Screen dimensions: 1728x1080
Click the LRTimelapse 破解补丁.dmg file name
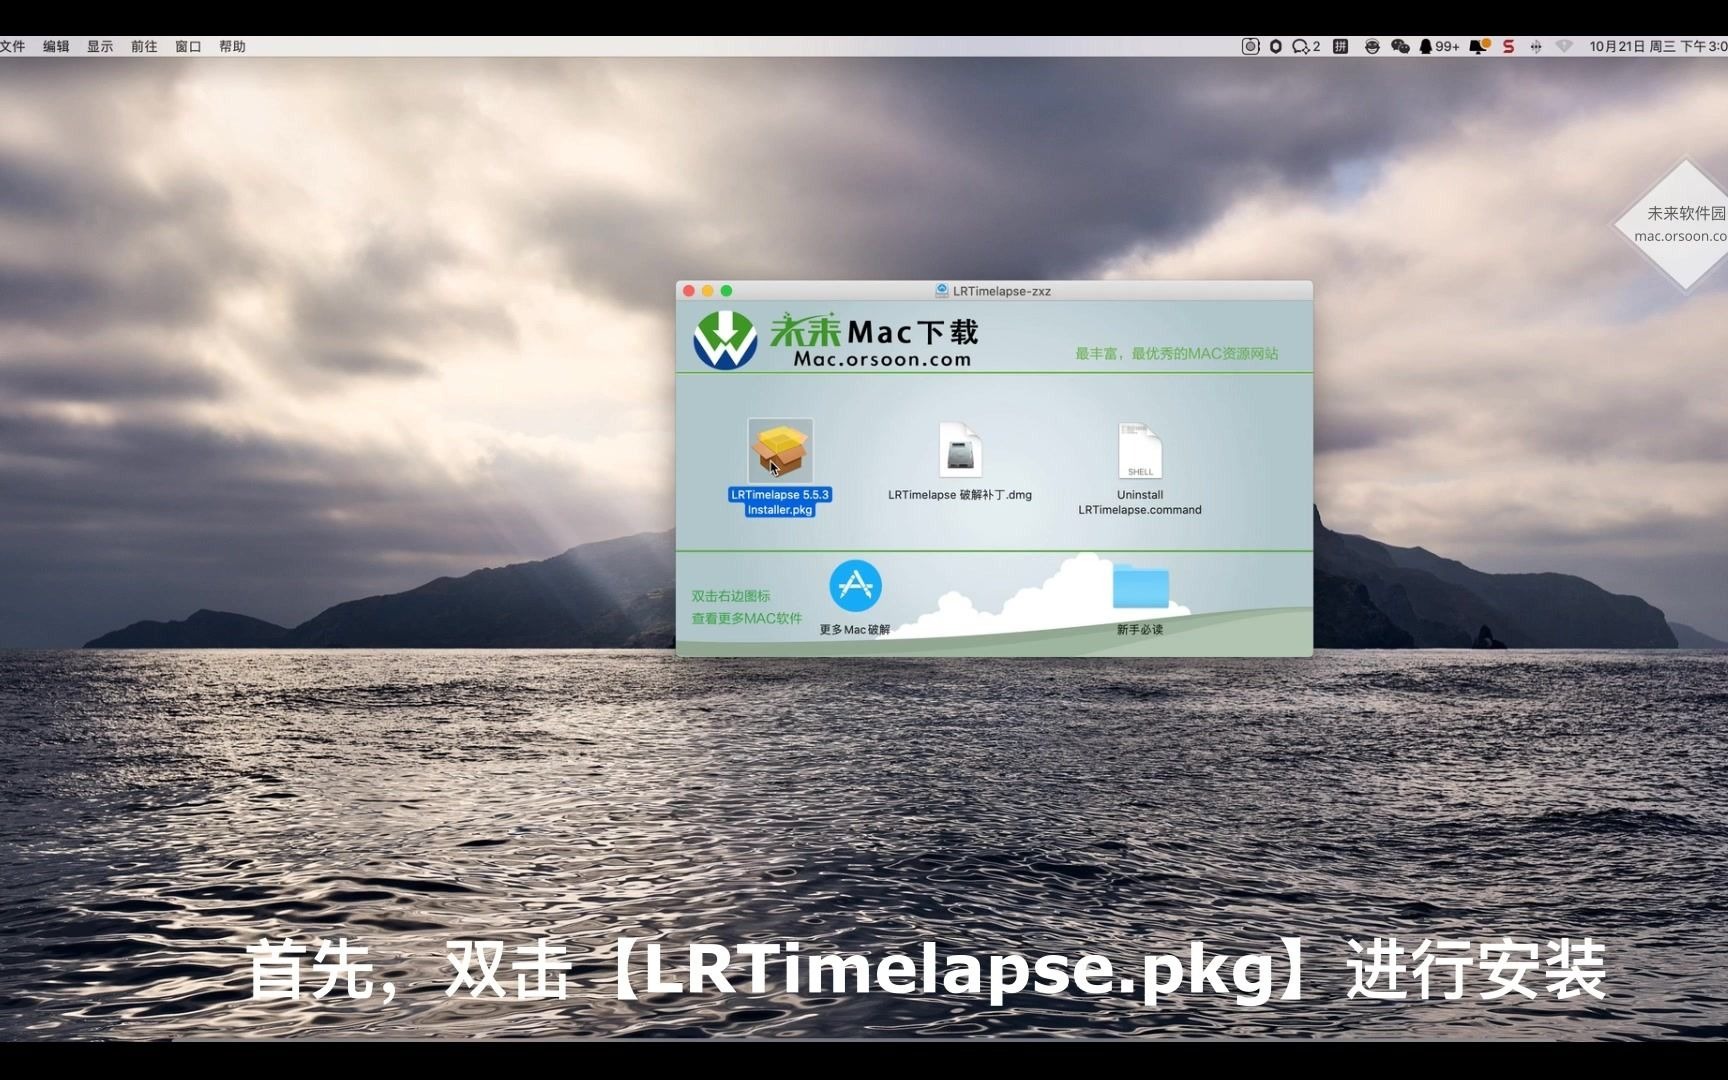coord(960,495)
